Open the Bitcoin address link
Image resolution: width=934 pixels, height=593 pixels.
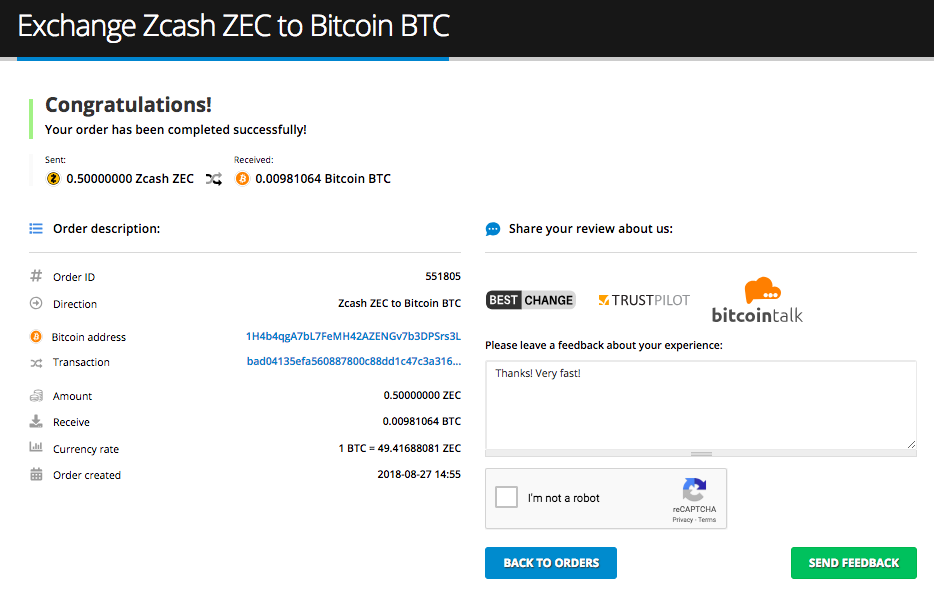pyautogui.click(x=353, y=336)
